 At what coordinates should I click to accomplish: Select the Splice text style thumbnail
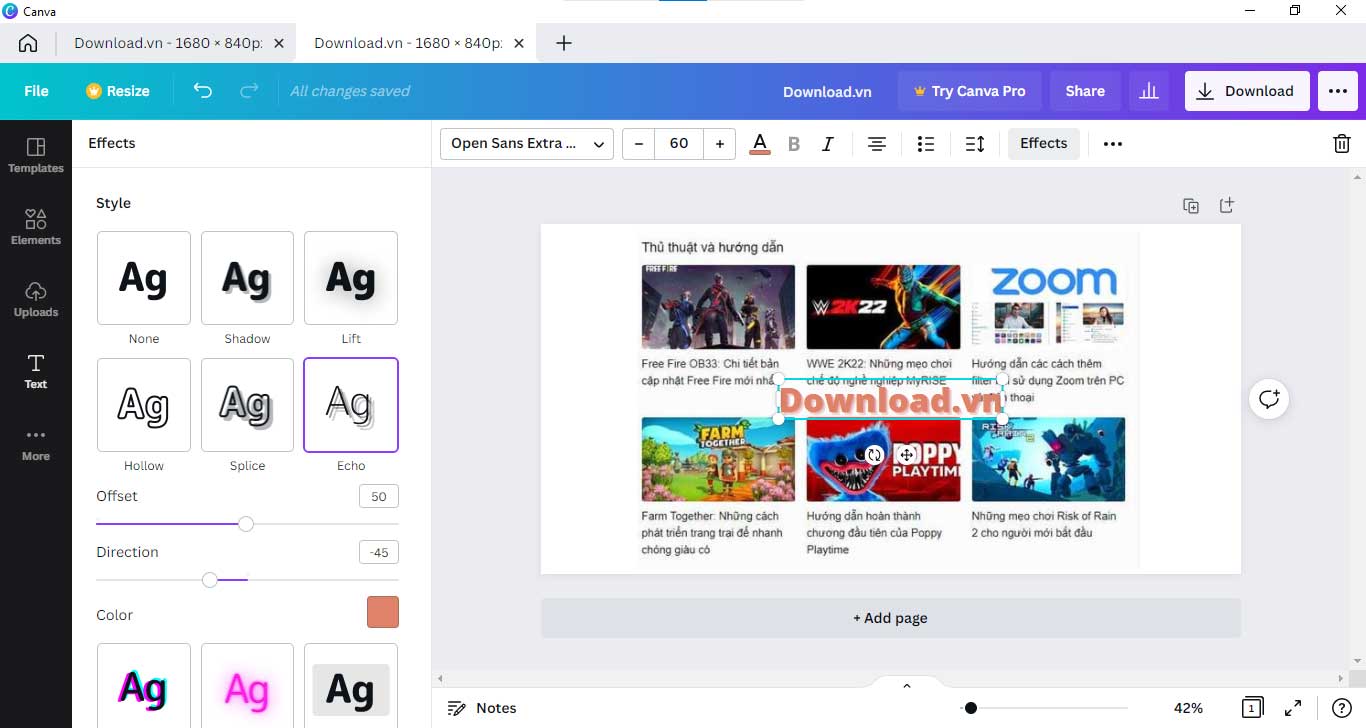[x=247, y=405]
